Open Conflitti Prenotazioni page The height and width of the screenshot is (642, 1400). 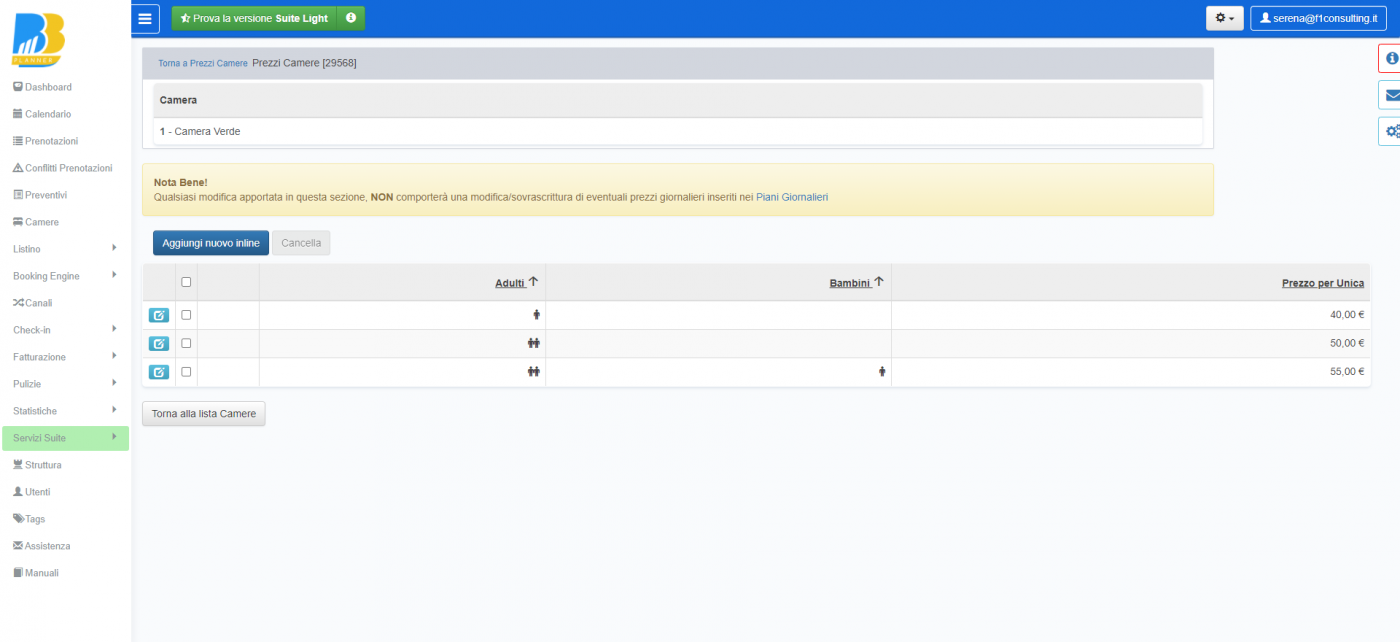pyautogui.click(x=62, y=168)
